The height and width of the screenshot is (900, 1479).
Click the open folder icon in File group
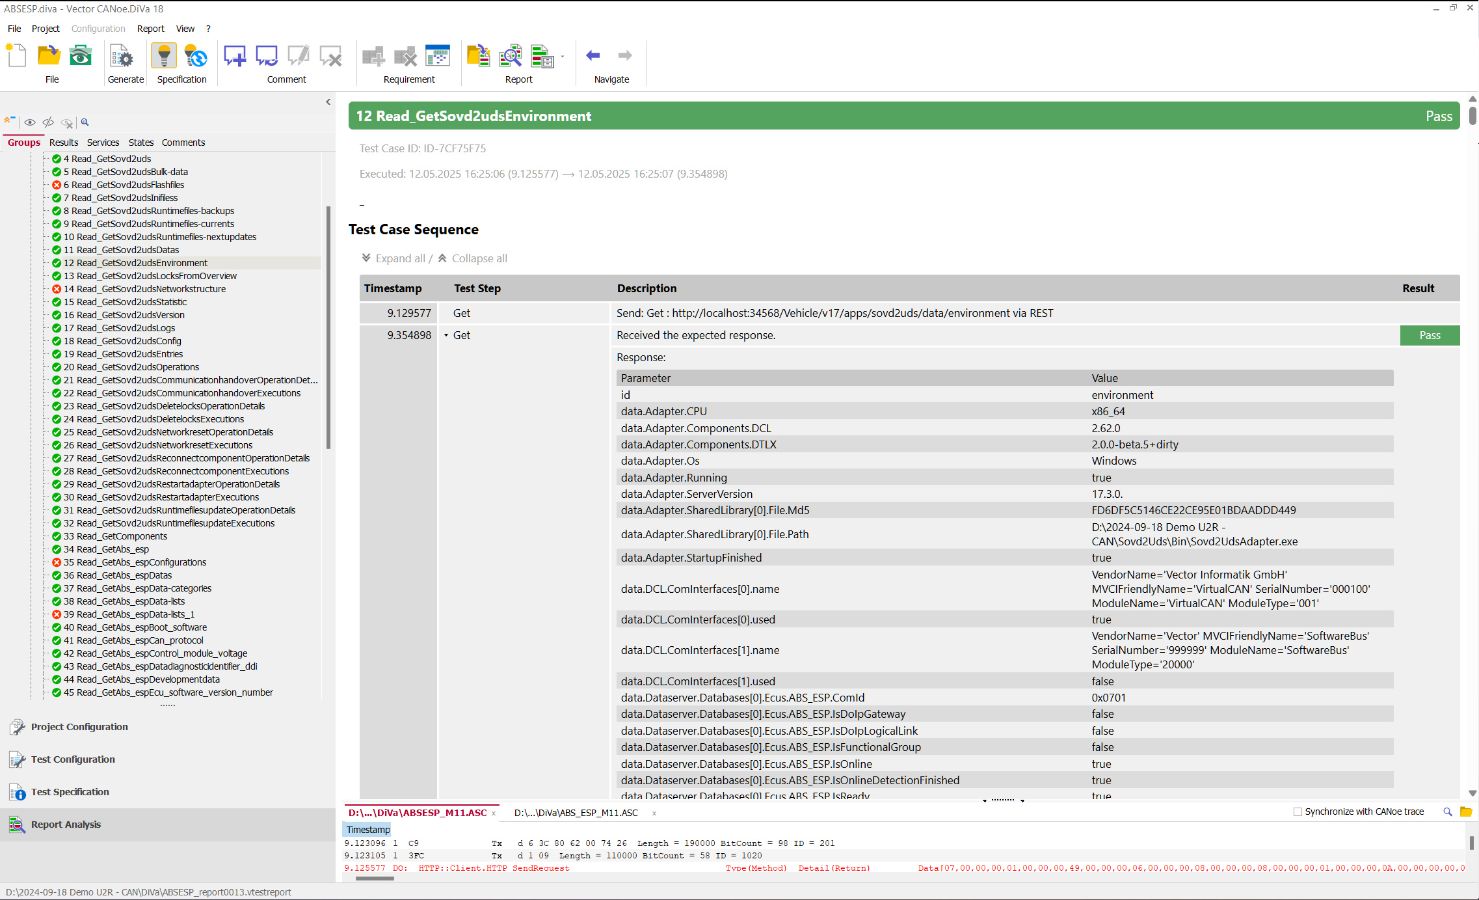click(x=49, y=56)
